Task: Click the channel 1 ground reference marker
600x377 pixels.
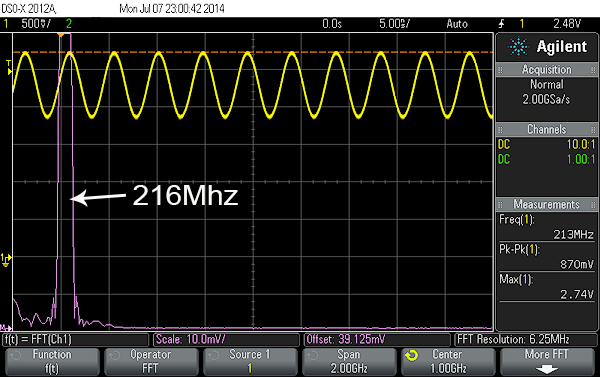Action: tap(6, 260)
